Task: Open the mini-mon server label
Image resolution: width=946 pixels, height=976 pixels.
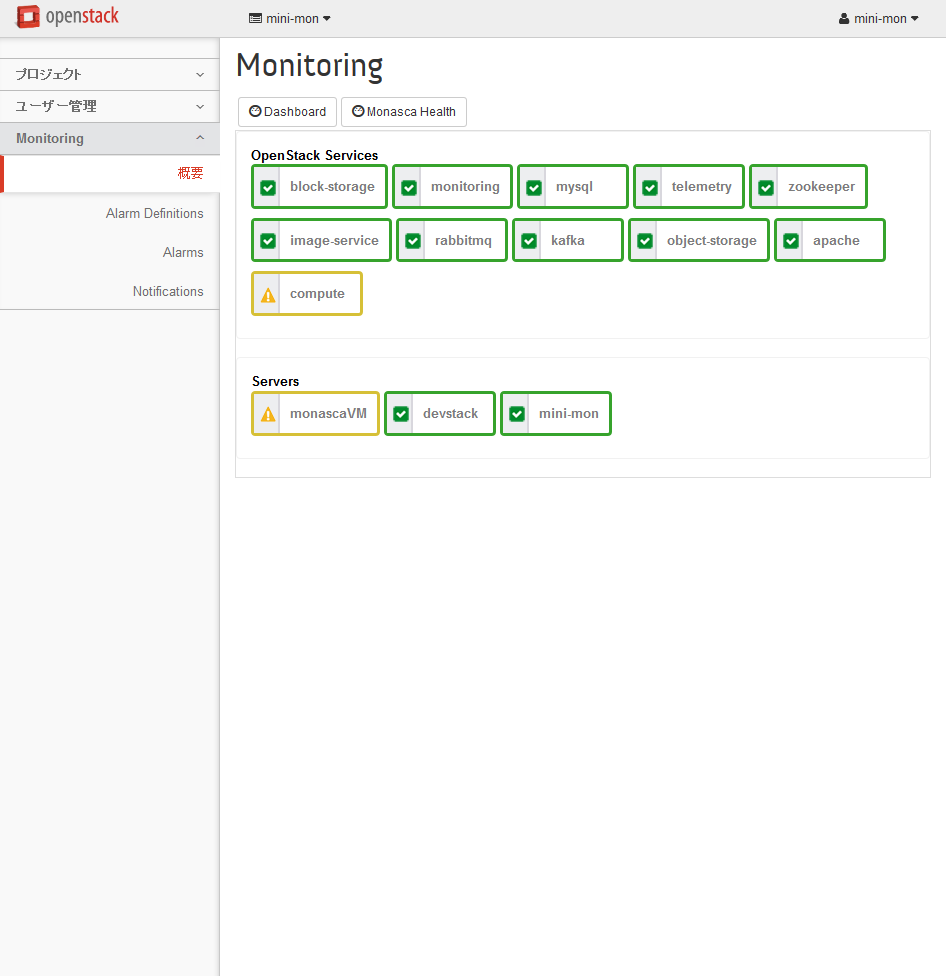Action: (x=569, y=413)
